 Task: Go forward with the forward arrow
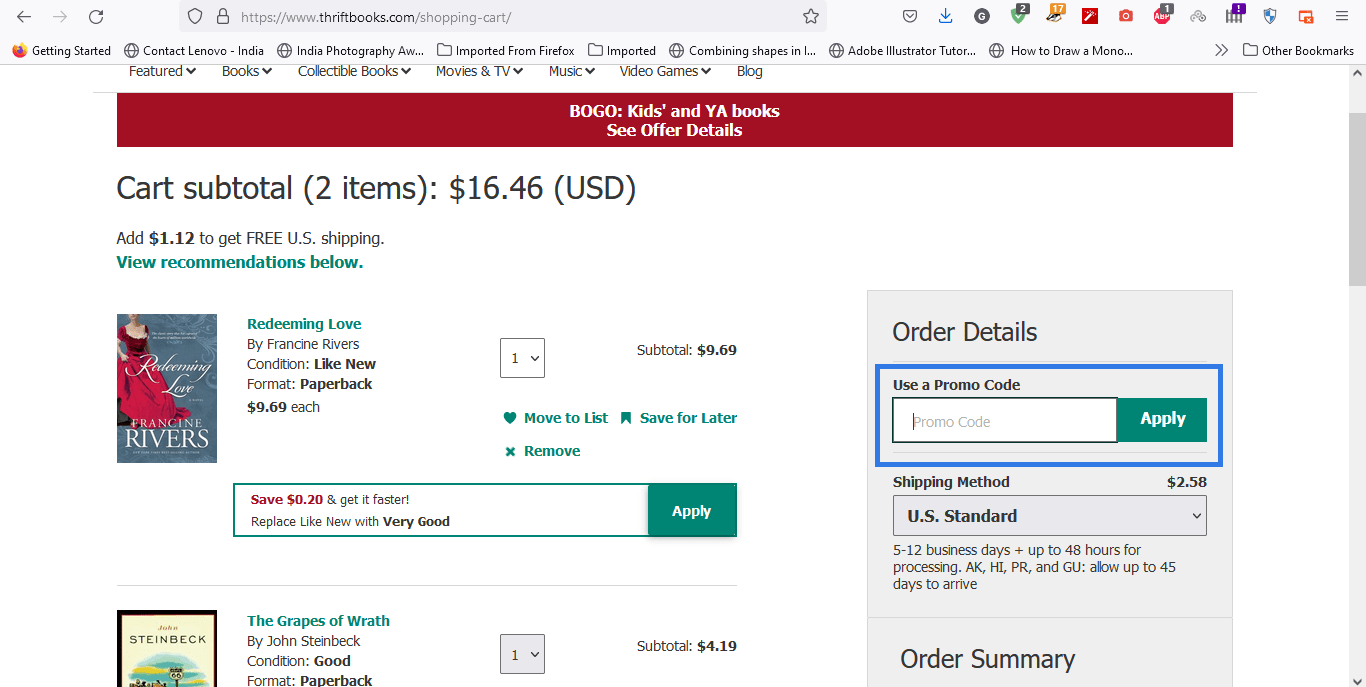point(60,17)
